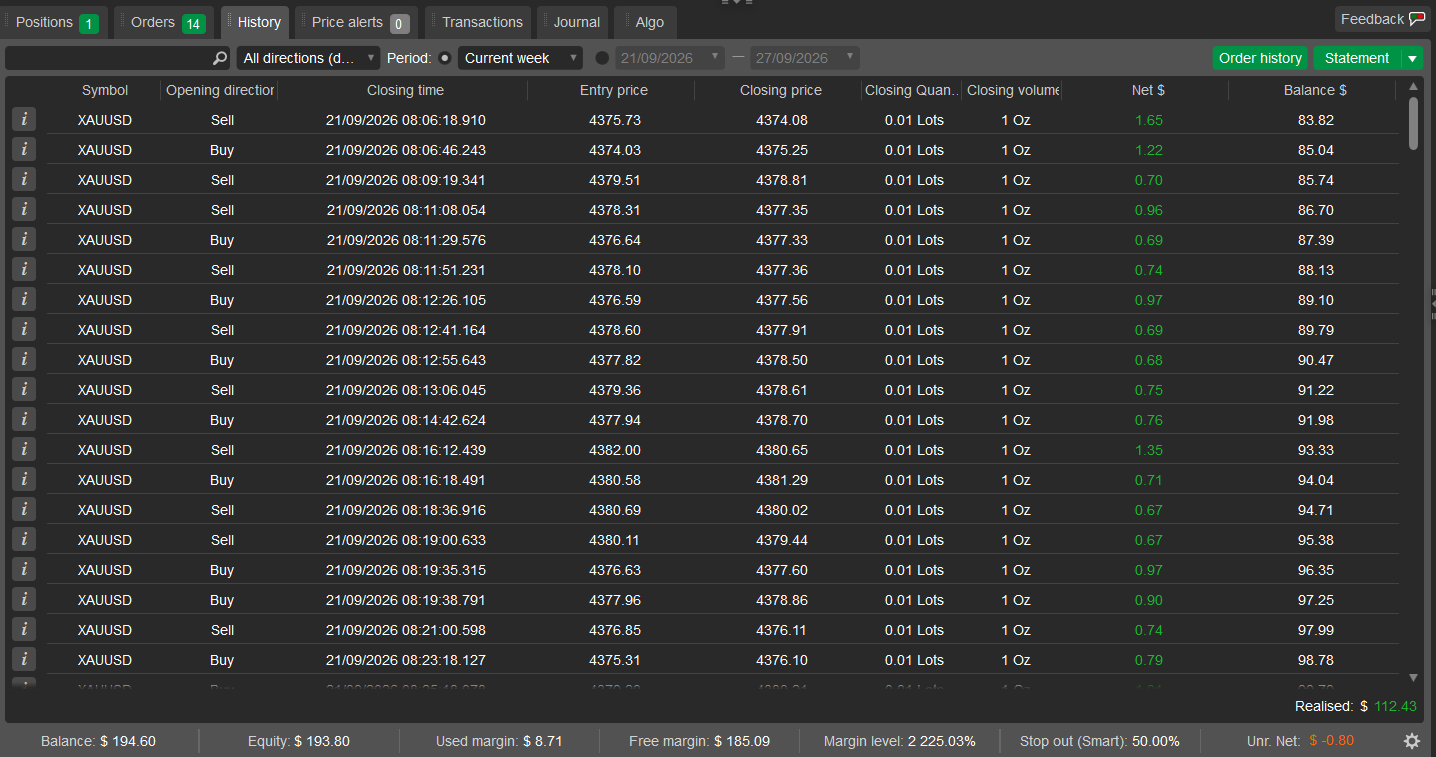Click the Feedback speech bubble icon

[x=1417, y=19]
